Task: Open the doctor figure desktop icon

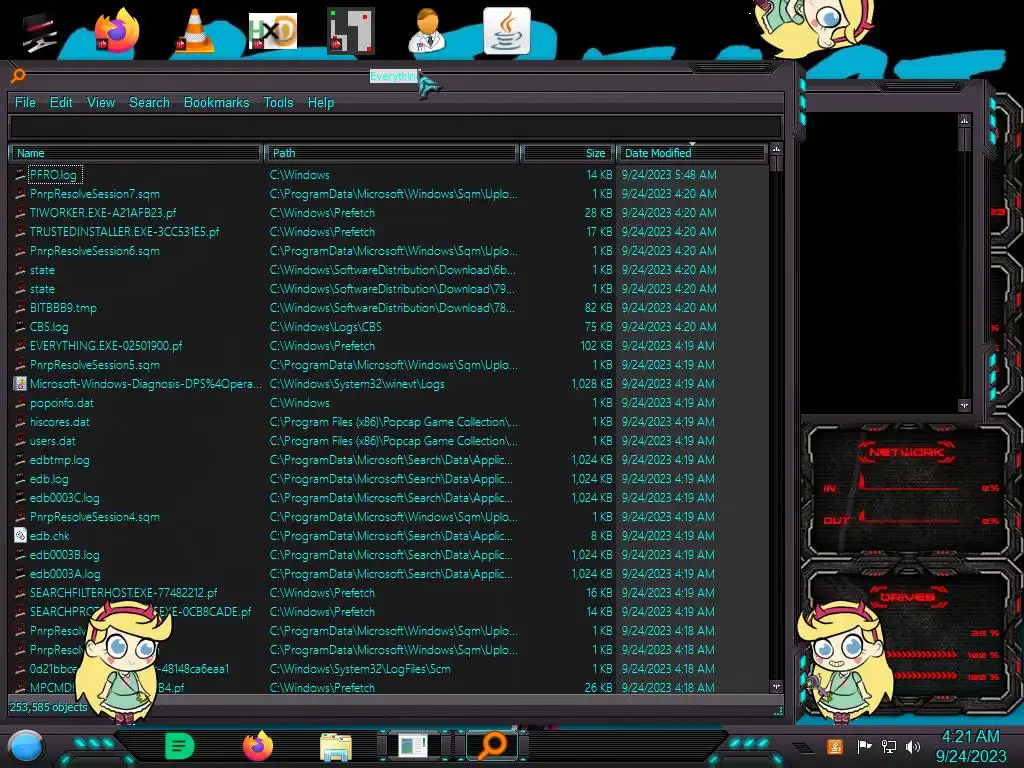Action: coord(427,31)
